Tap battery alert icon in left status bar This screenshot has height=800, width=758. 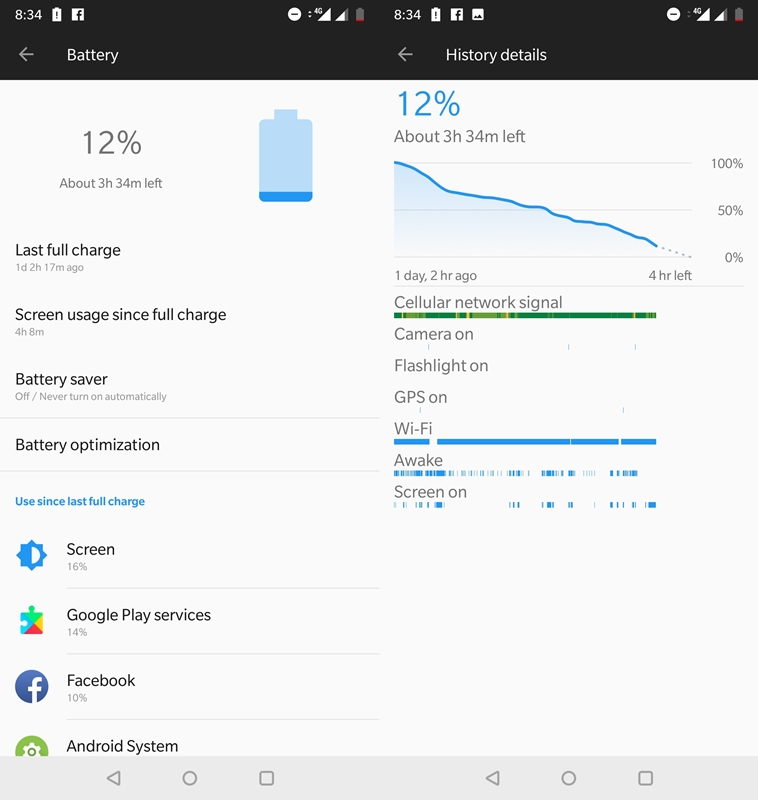click(x=57, y=14)
